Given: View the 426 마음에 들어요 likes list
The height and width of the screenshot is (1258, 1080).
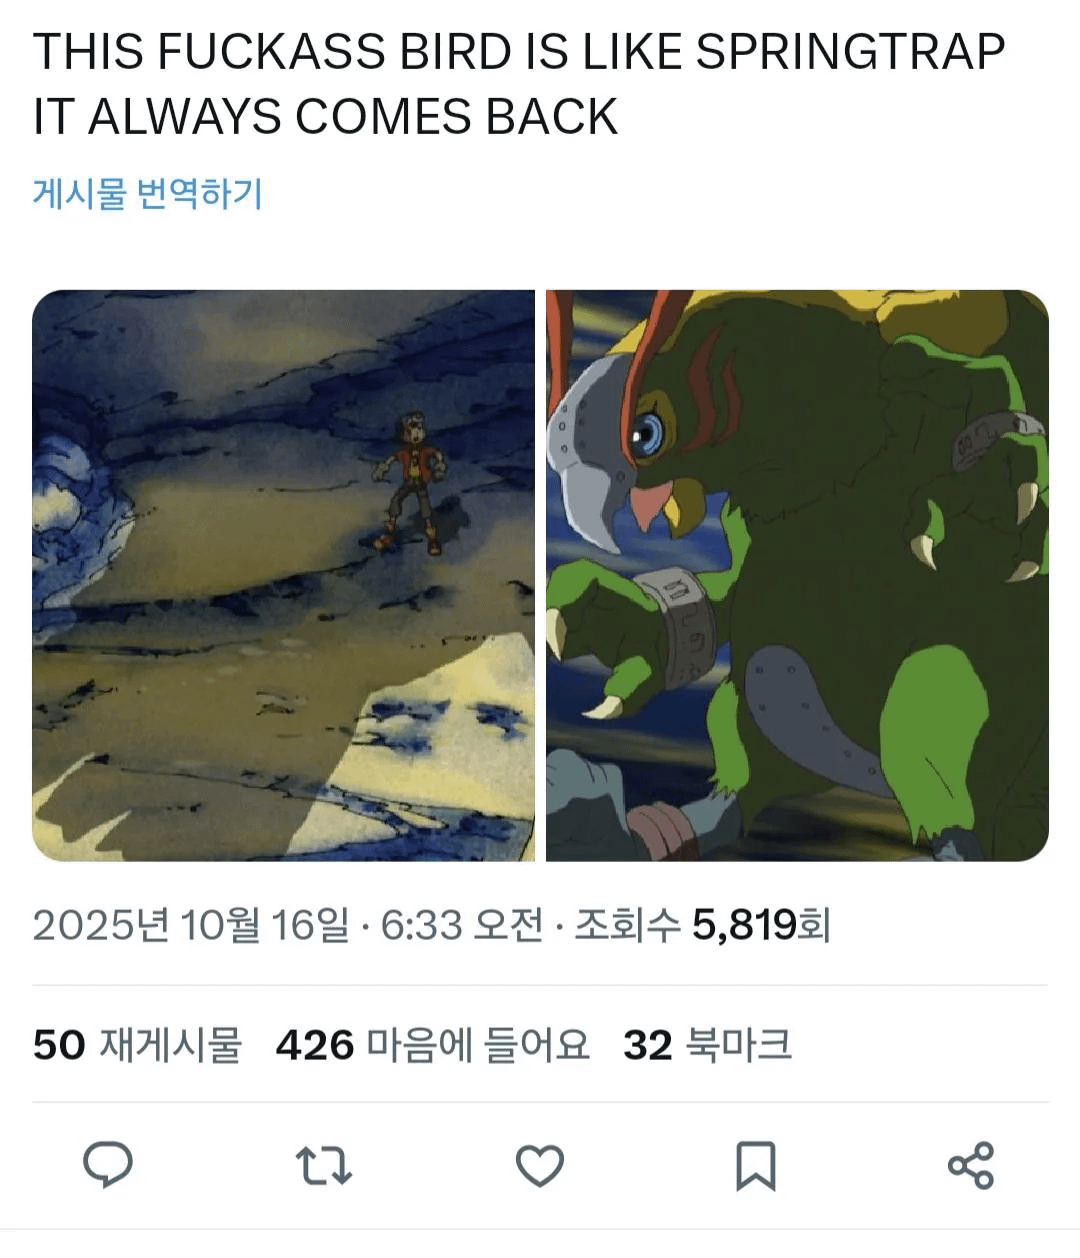Looking at the screenshot, I should tap(432, 1045).
